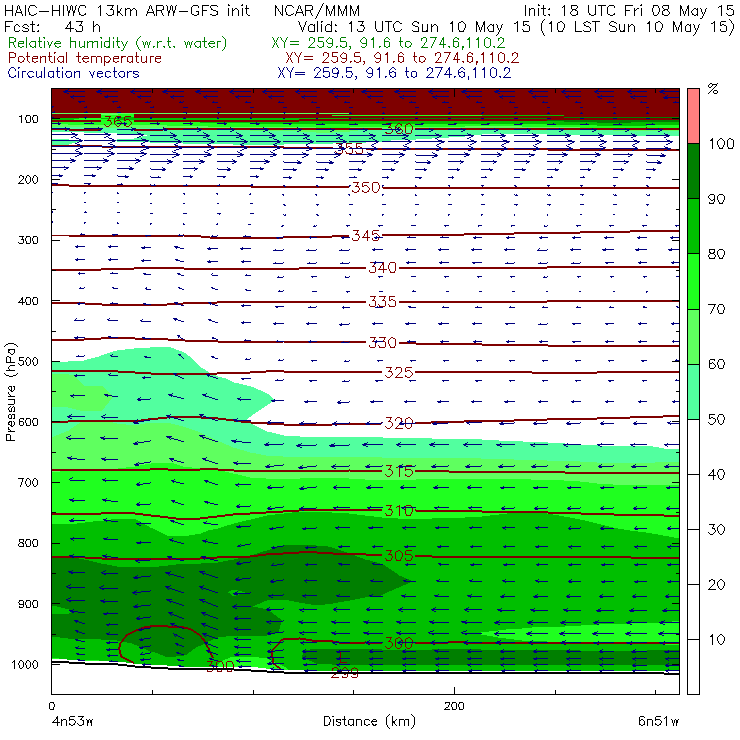Click the pink above-100% colorbar swatch
Screen dimensions: 740x740
tap(693, 116)
